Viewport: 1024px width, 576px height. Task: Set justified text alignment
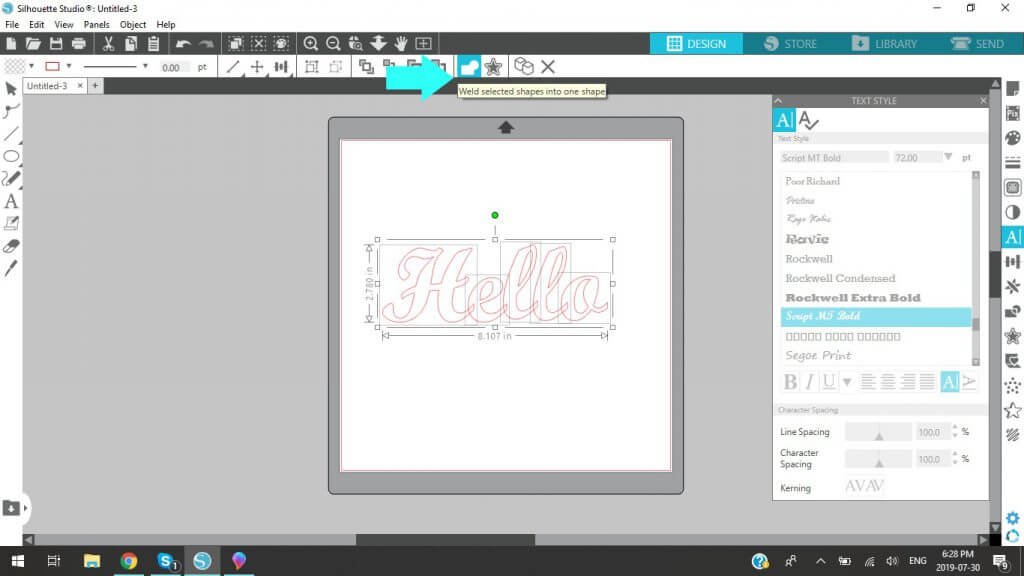pyautogui.click(x=927, y=381)
